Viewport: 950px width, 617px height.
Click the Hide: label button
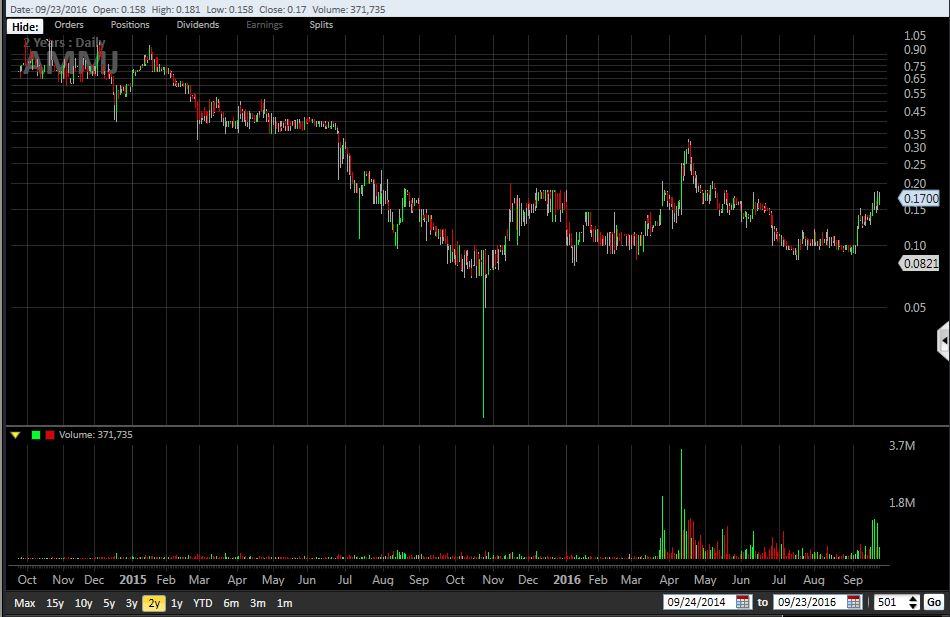click(26, 26)
